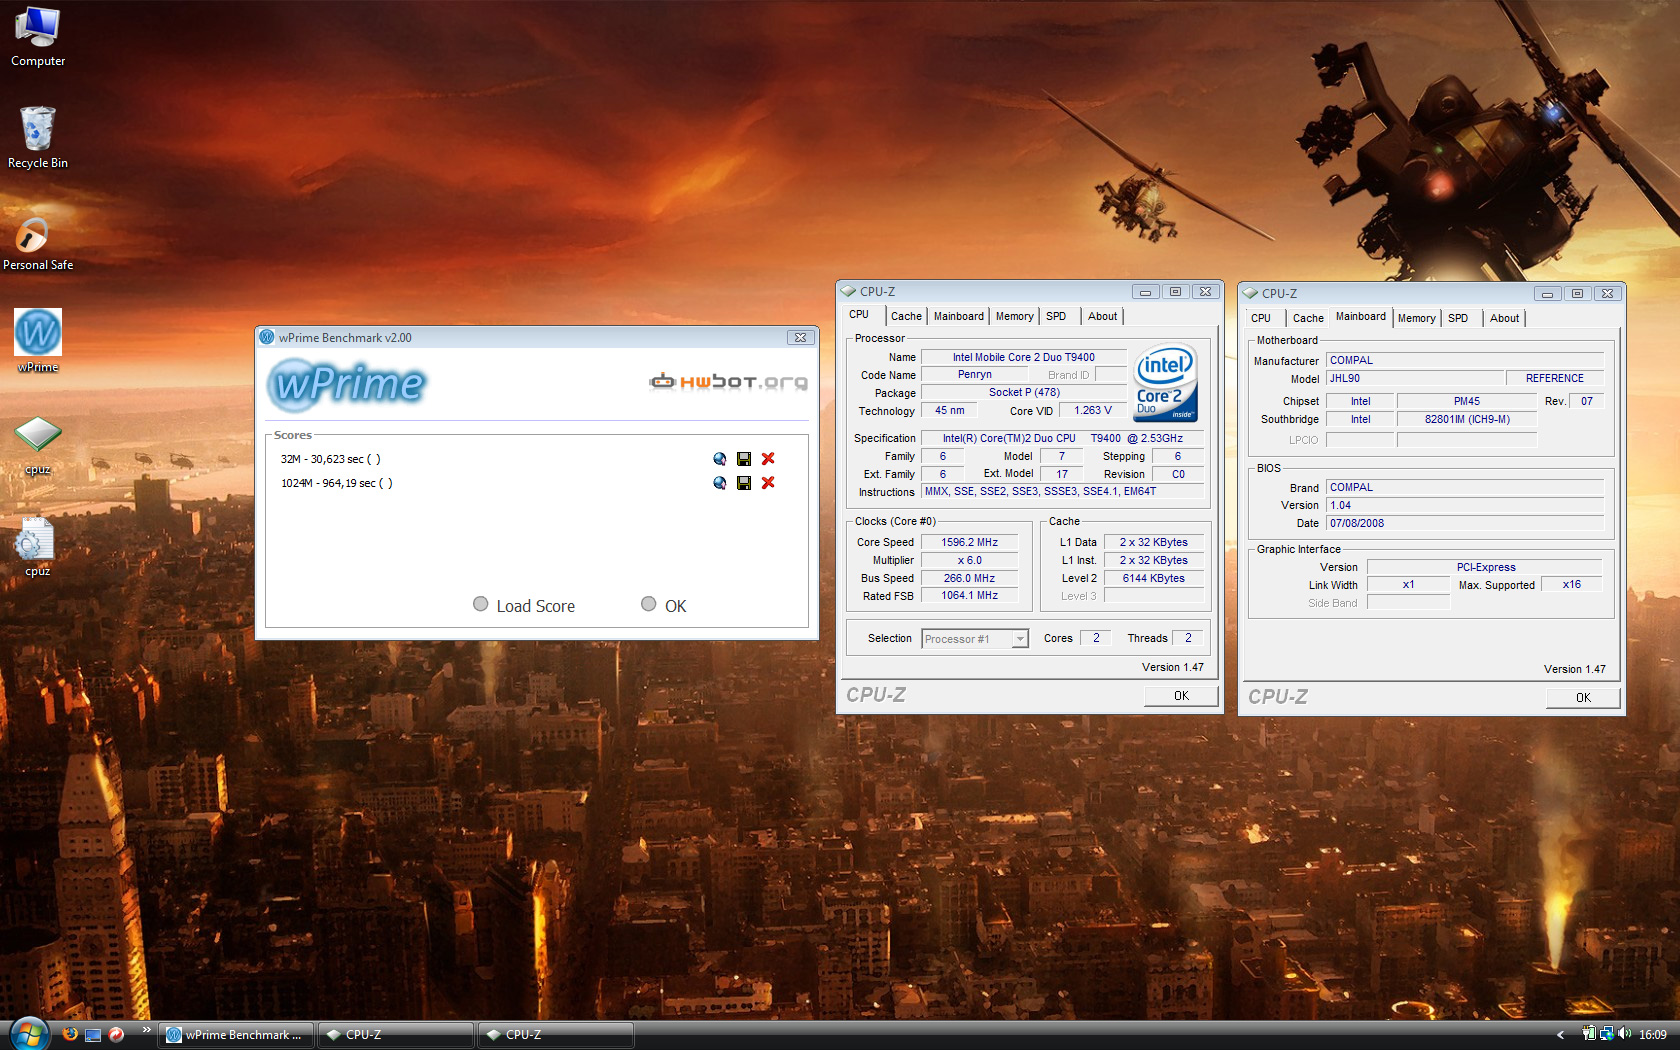Select the OK radio option in wPrime
1680x1050 pixels.
pos(649,604)
